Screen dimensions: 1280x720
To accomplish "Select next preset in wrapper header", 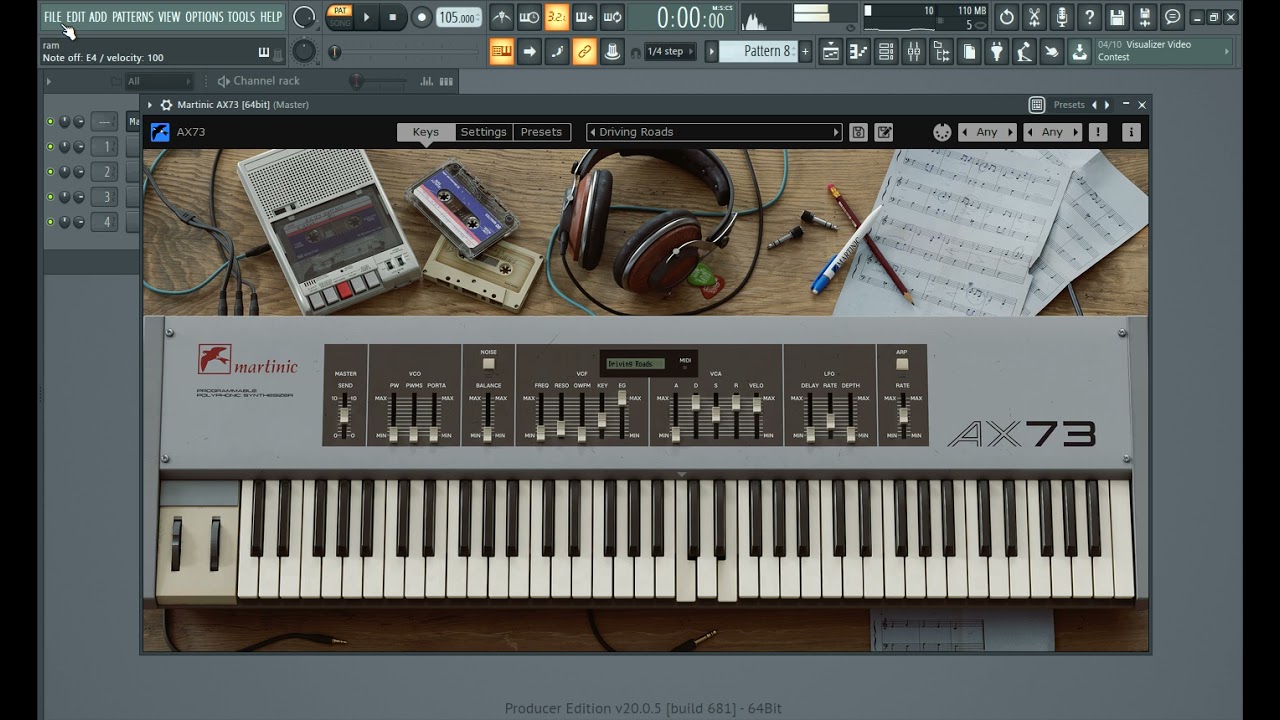I will pos(1106,105).
